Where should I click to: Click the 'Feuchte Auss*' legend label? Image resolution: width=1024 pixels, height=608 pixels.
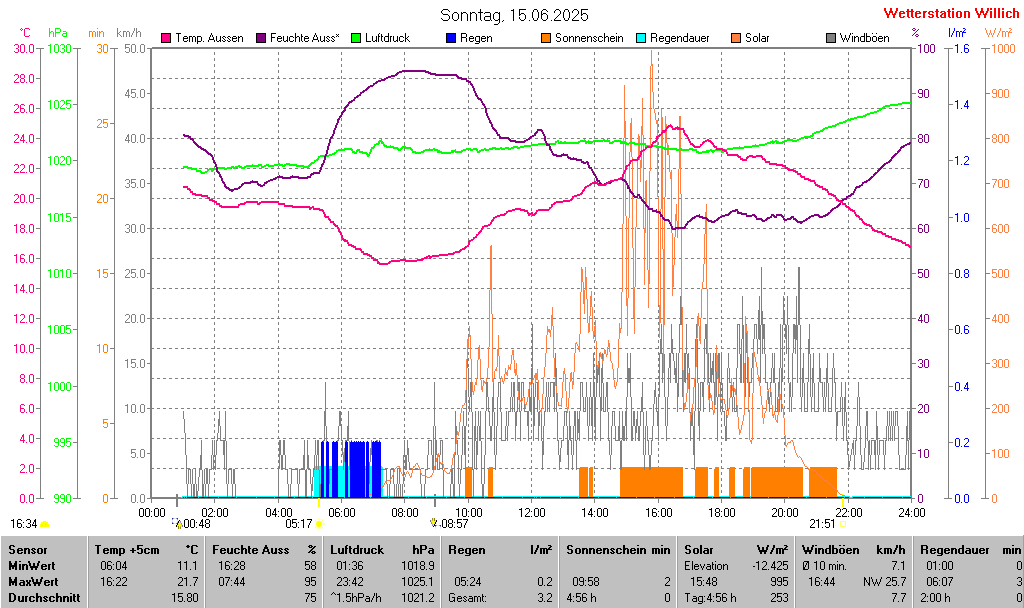tap(304, 39)
